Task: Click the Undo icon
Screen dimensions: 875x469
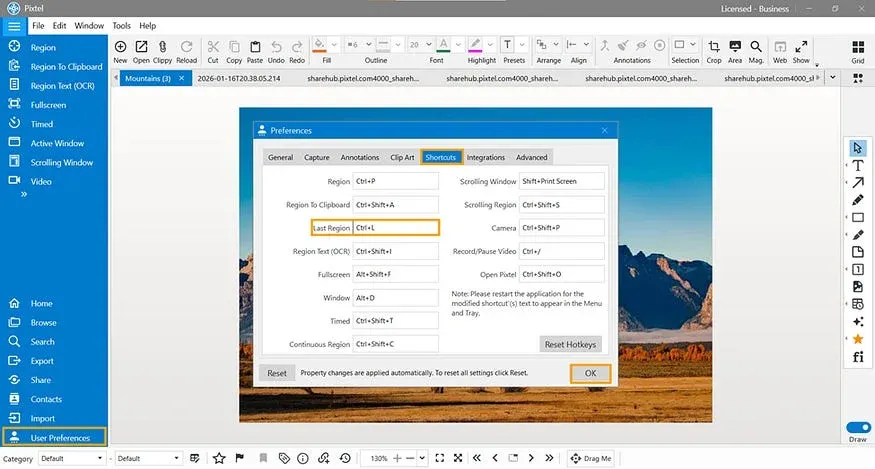Action: 276,51
